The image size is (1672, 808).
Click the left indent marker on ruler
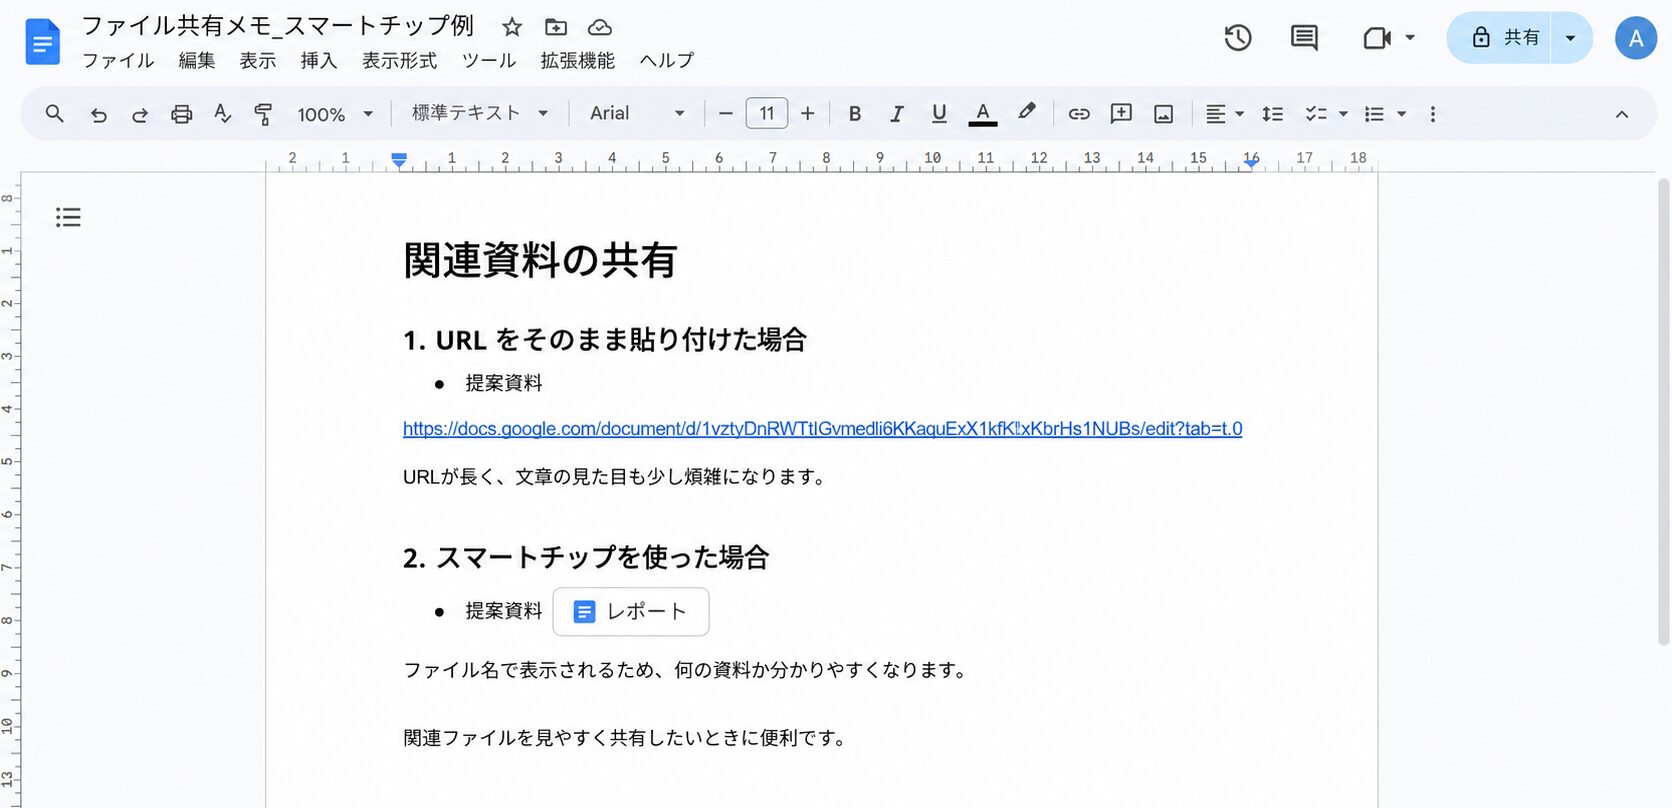click(x=399, y=160)
